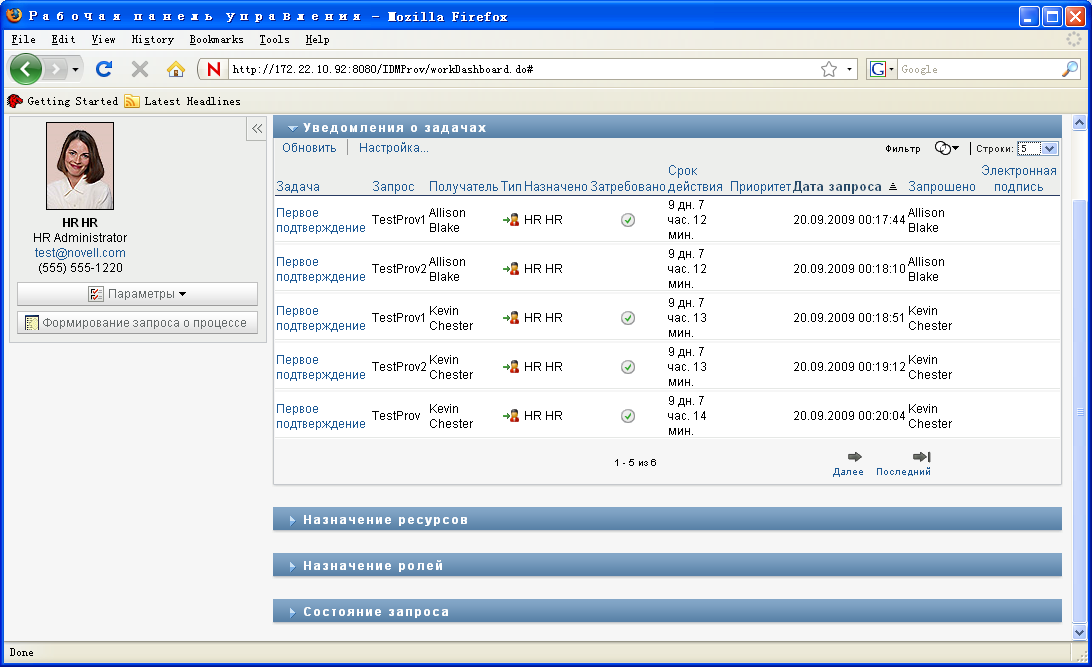Open the Help menu
Image resolution: width=1092 pixels, height=667 pixels.
pyautogui.click(x=318, y=40)
